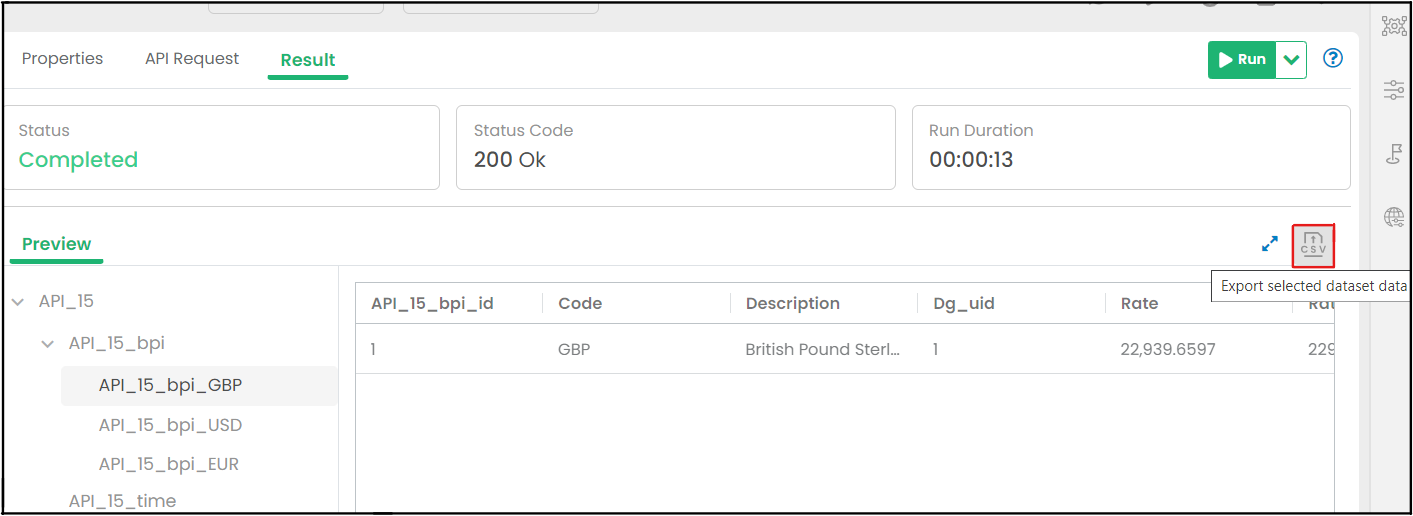Click the Completed status value
This screenshot has height=516, width=1413.
point(78,160)
